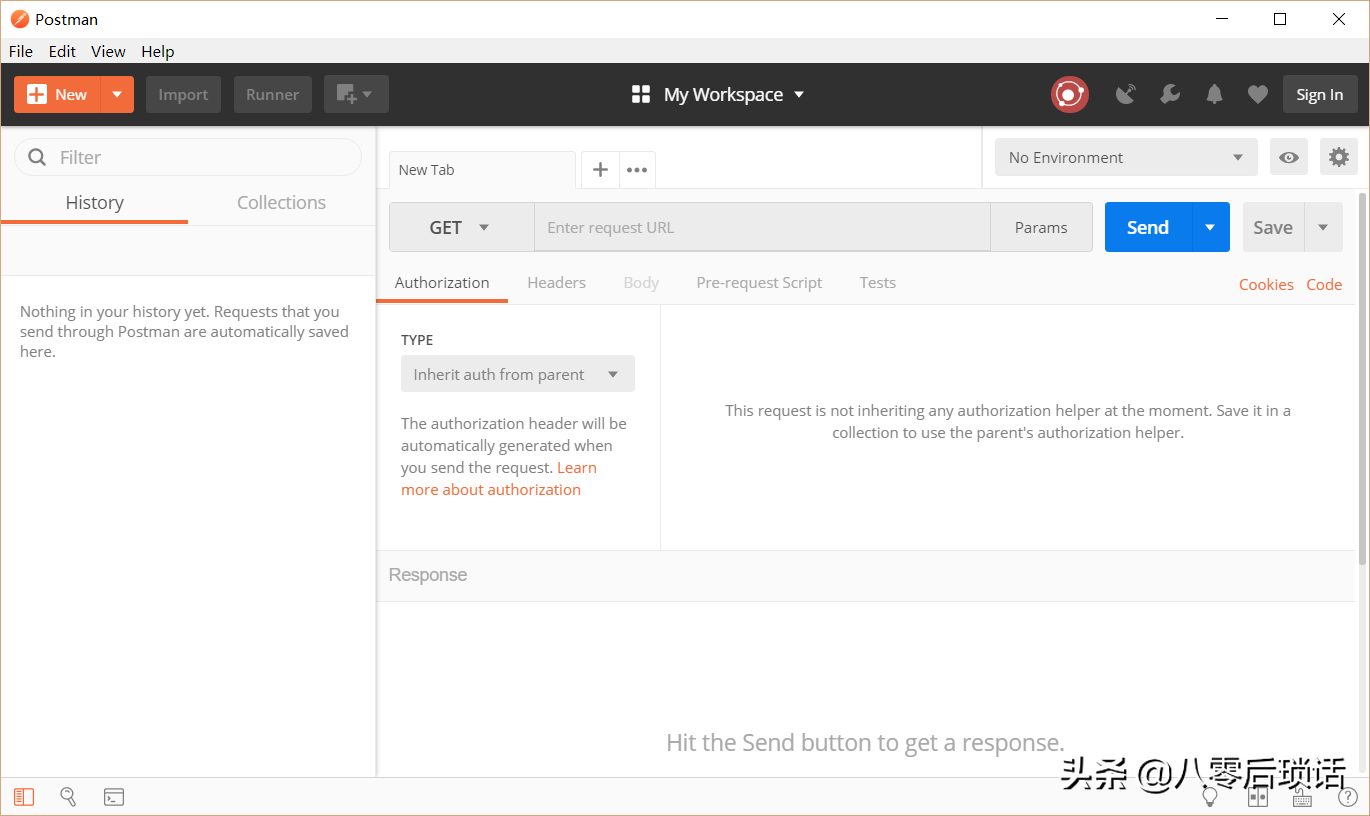Image resolution: width=1370 pixels, height=816 pixels.
Task: Select the New Tab request tab
Action: coord(482,170)
